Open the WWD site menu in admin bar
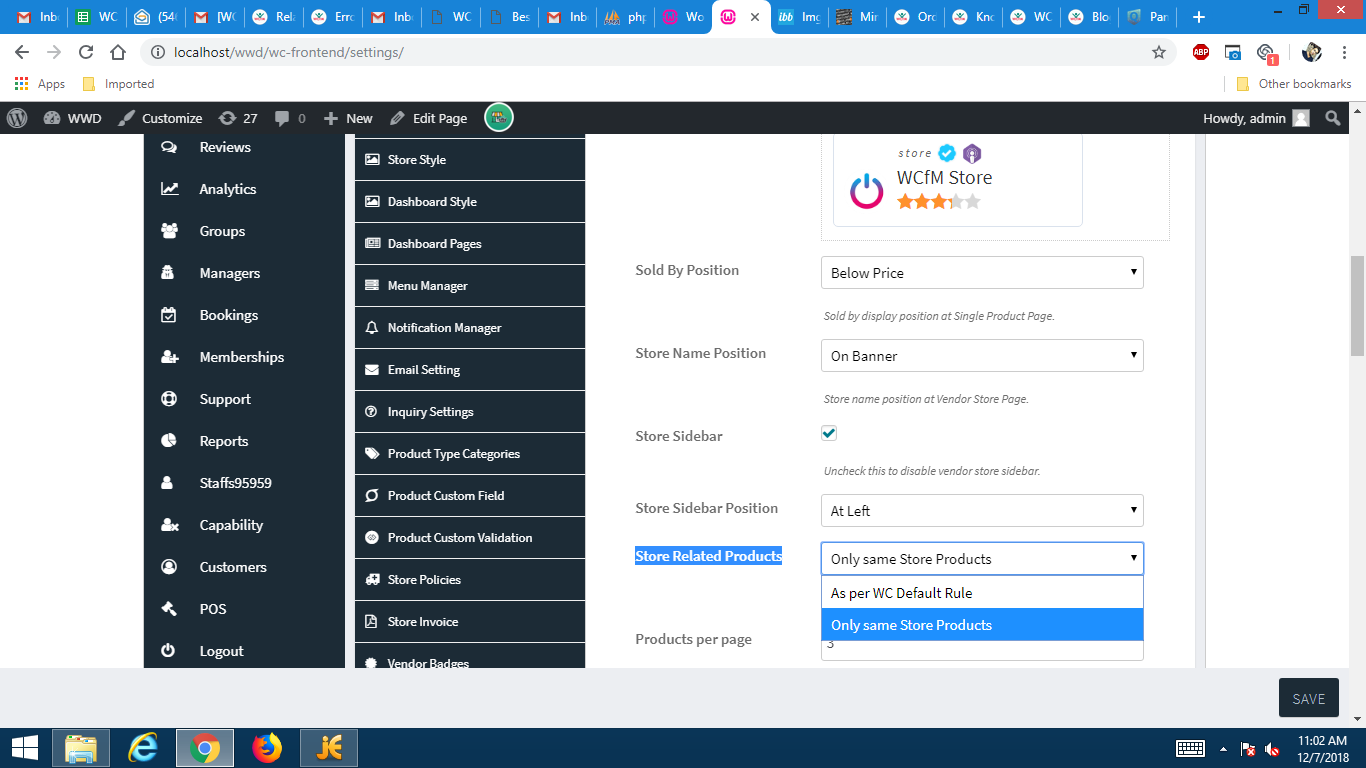Screen dimensions: 1366x768 [x=72, y=118]
